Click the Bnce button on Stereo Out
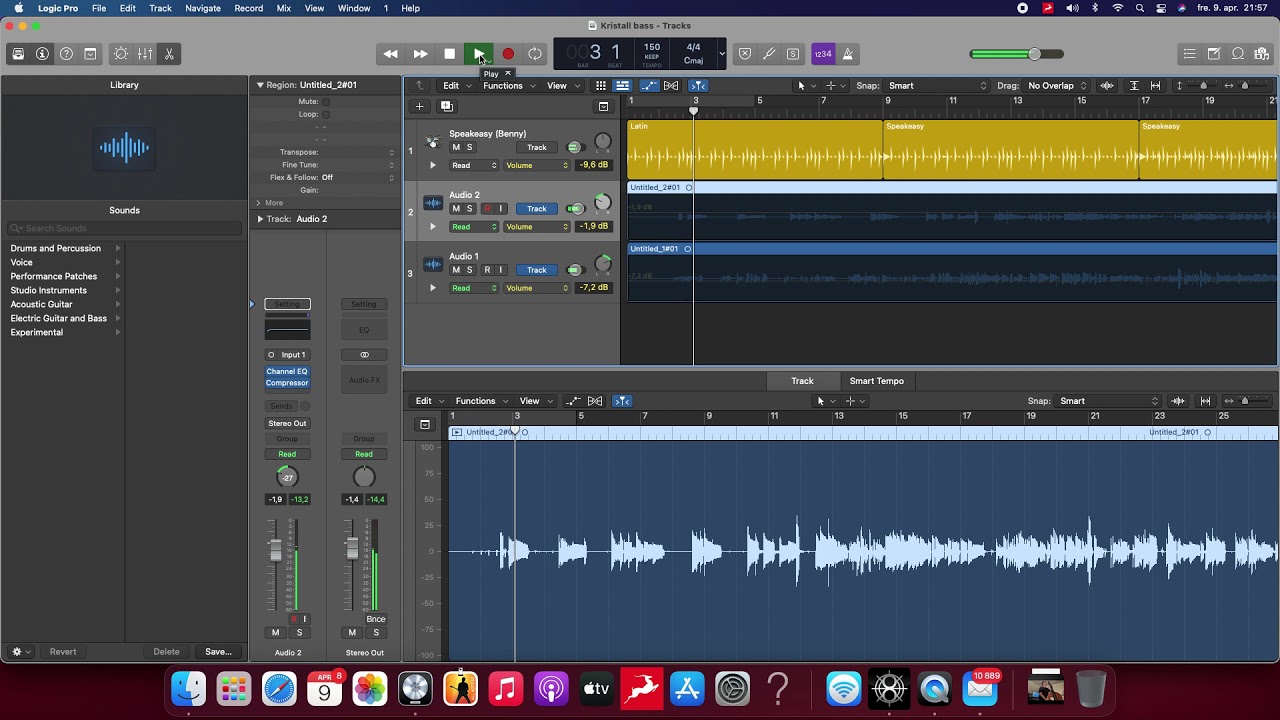1280x720 pixels. click(x=375, y=619)
